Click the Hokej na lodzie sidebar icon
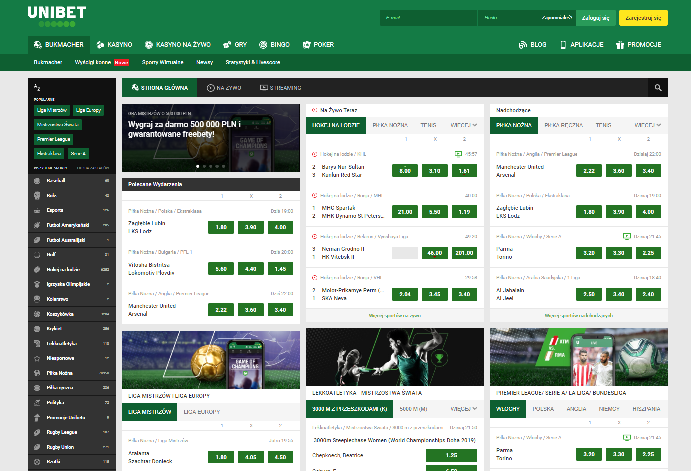 pos(37,270)
